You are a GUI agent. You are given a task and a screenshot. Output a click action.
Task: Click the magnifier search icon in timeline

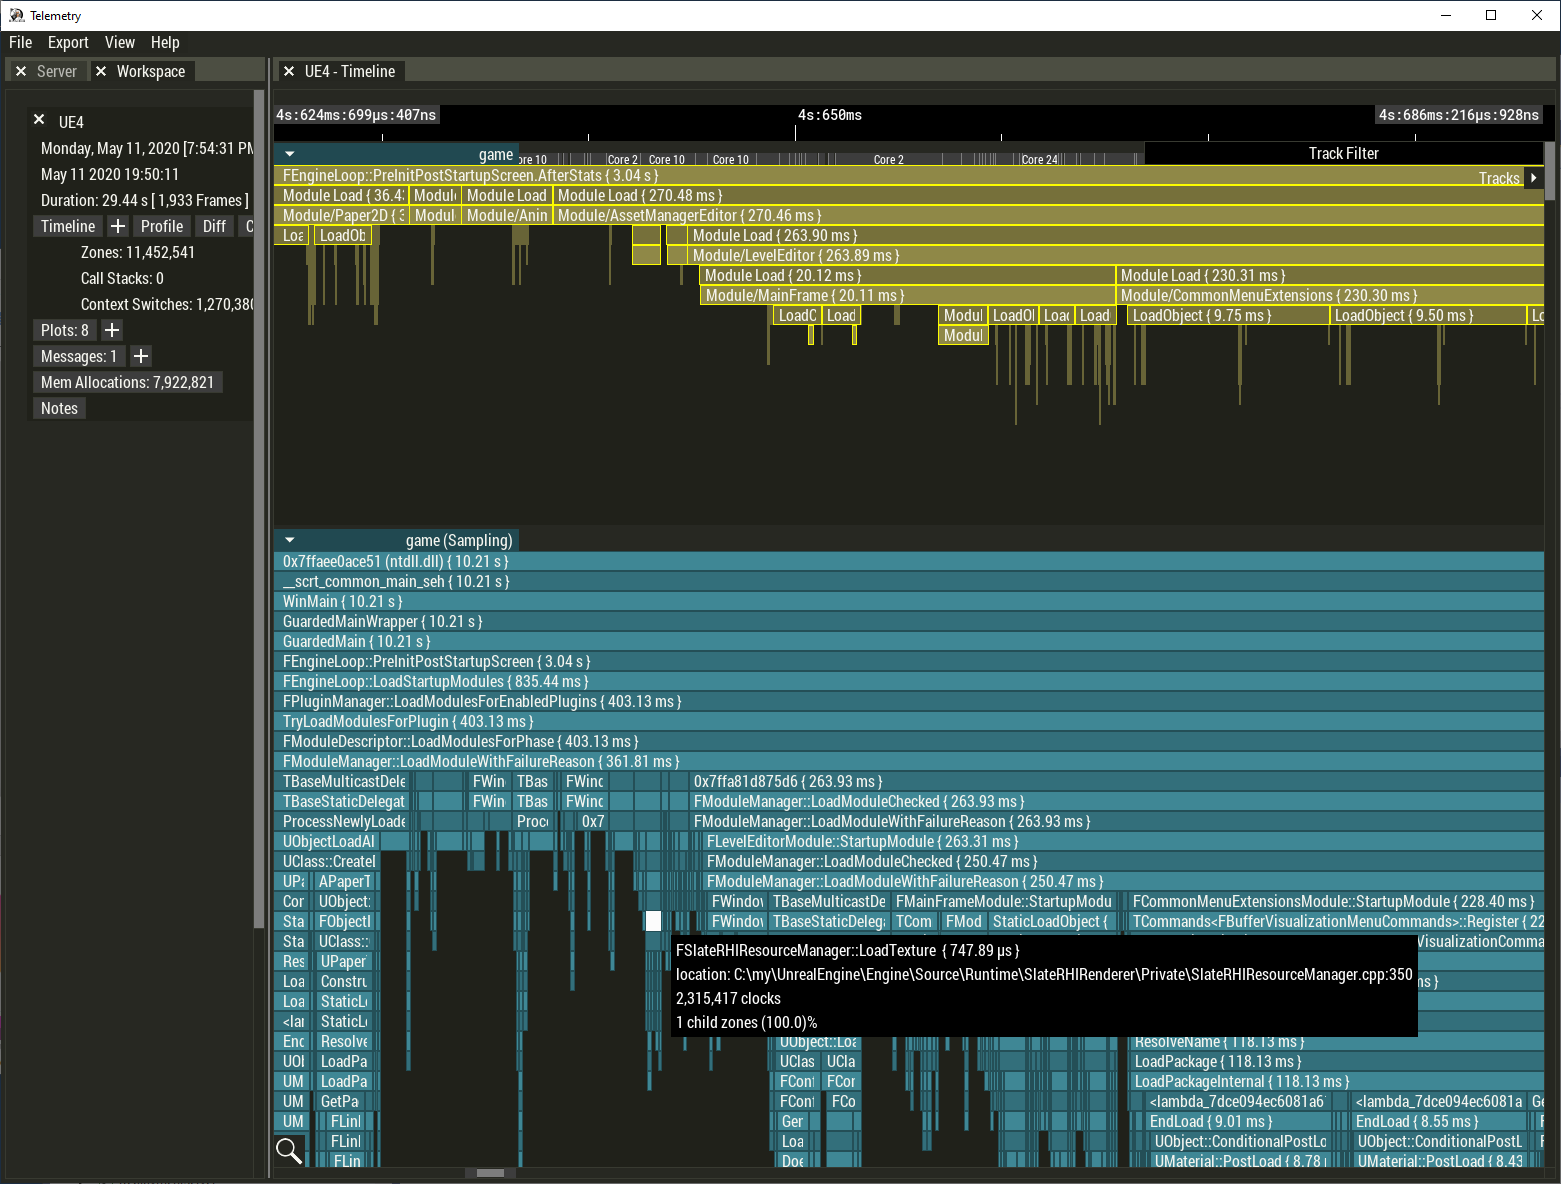point(289,1150)
